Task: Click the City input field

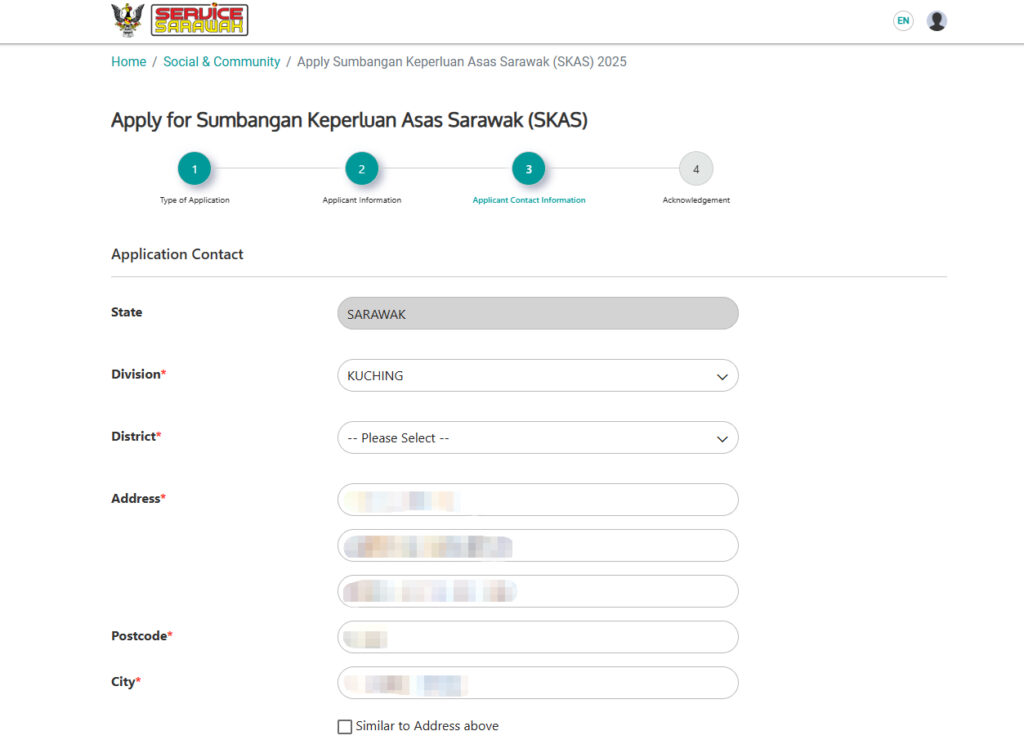Action: [x=538, y=683]
